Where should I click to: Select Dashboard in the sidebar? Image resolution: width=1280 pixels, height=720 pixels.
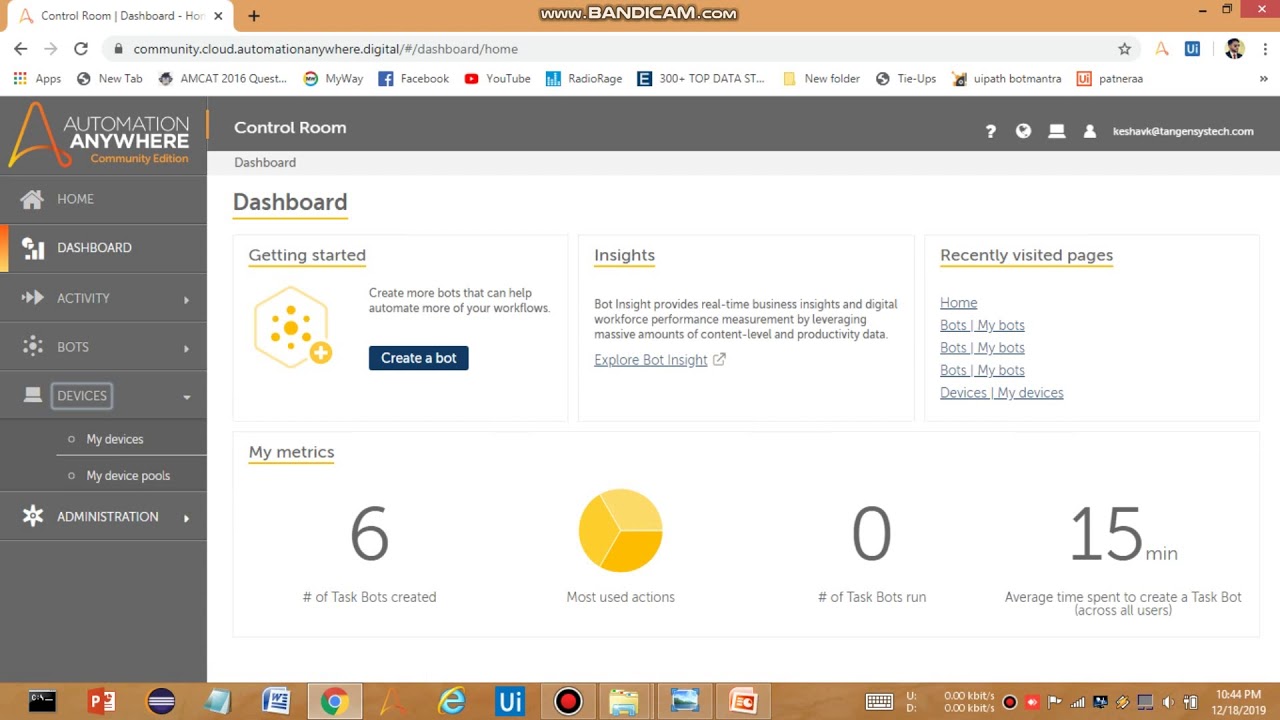click(94, 248)
